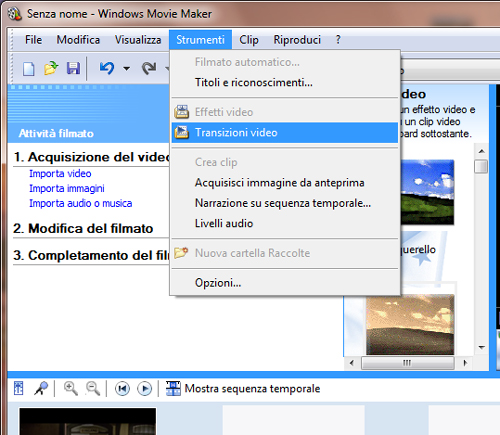Click the Mostra sequenza temporale label
This screenshot has width=500, height=435.
point(252,389)
